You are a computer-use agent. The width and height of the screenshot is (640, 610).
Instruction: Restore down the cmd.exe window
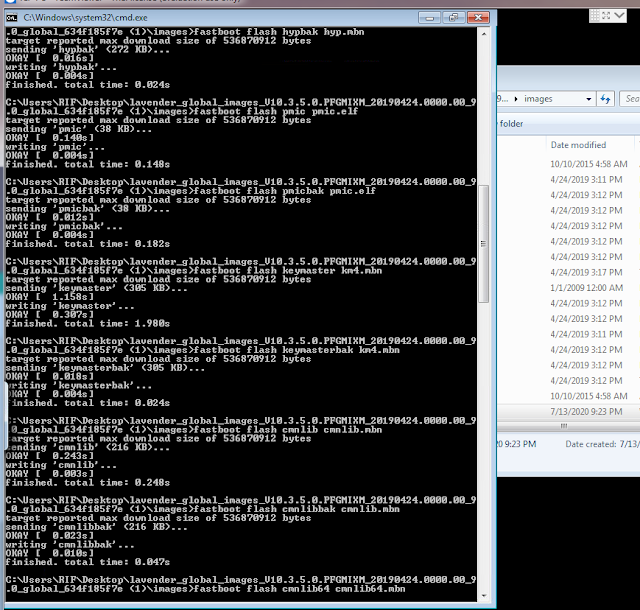pos(453,18)
